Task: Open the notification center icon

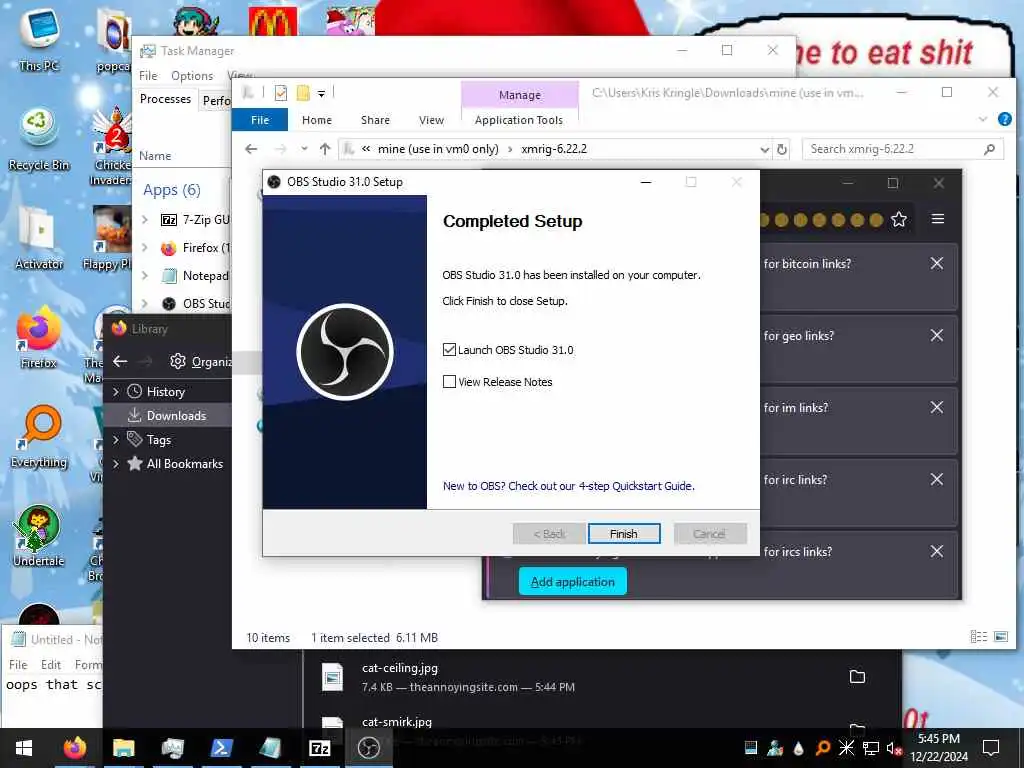Action: point(991,748)
